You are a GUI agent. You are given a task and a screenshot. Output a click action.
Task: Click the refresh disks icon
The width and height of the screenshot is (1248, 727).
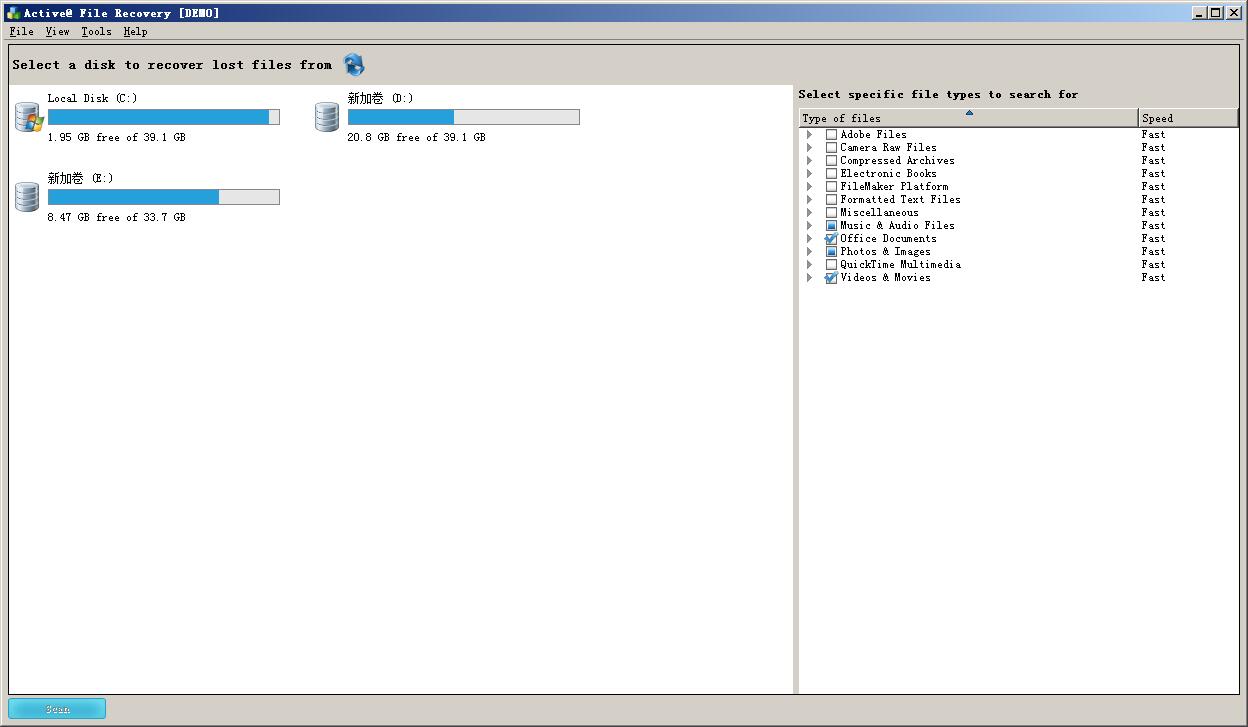click(x=354, y=65)
